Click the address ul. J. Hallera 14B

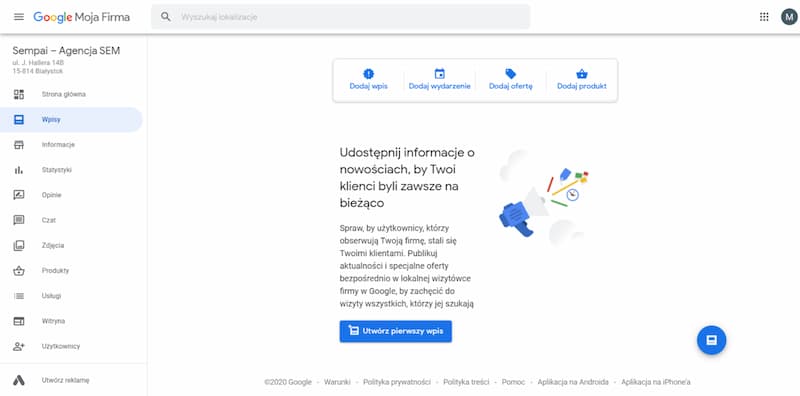tap(38, 63)
